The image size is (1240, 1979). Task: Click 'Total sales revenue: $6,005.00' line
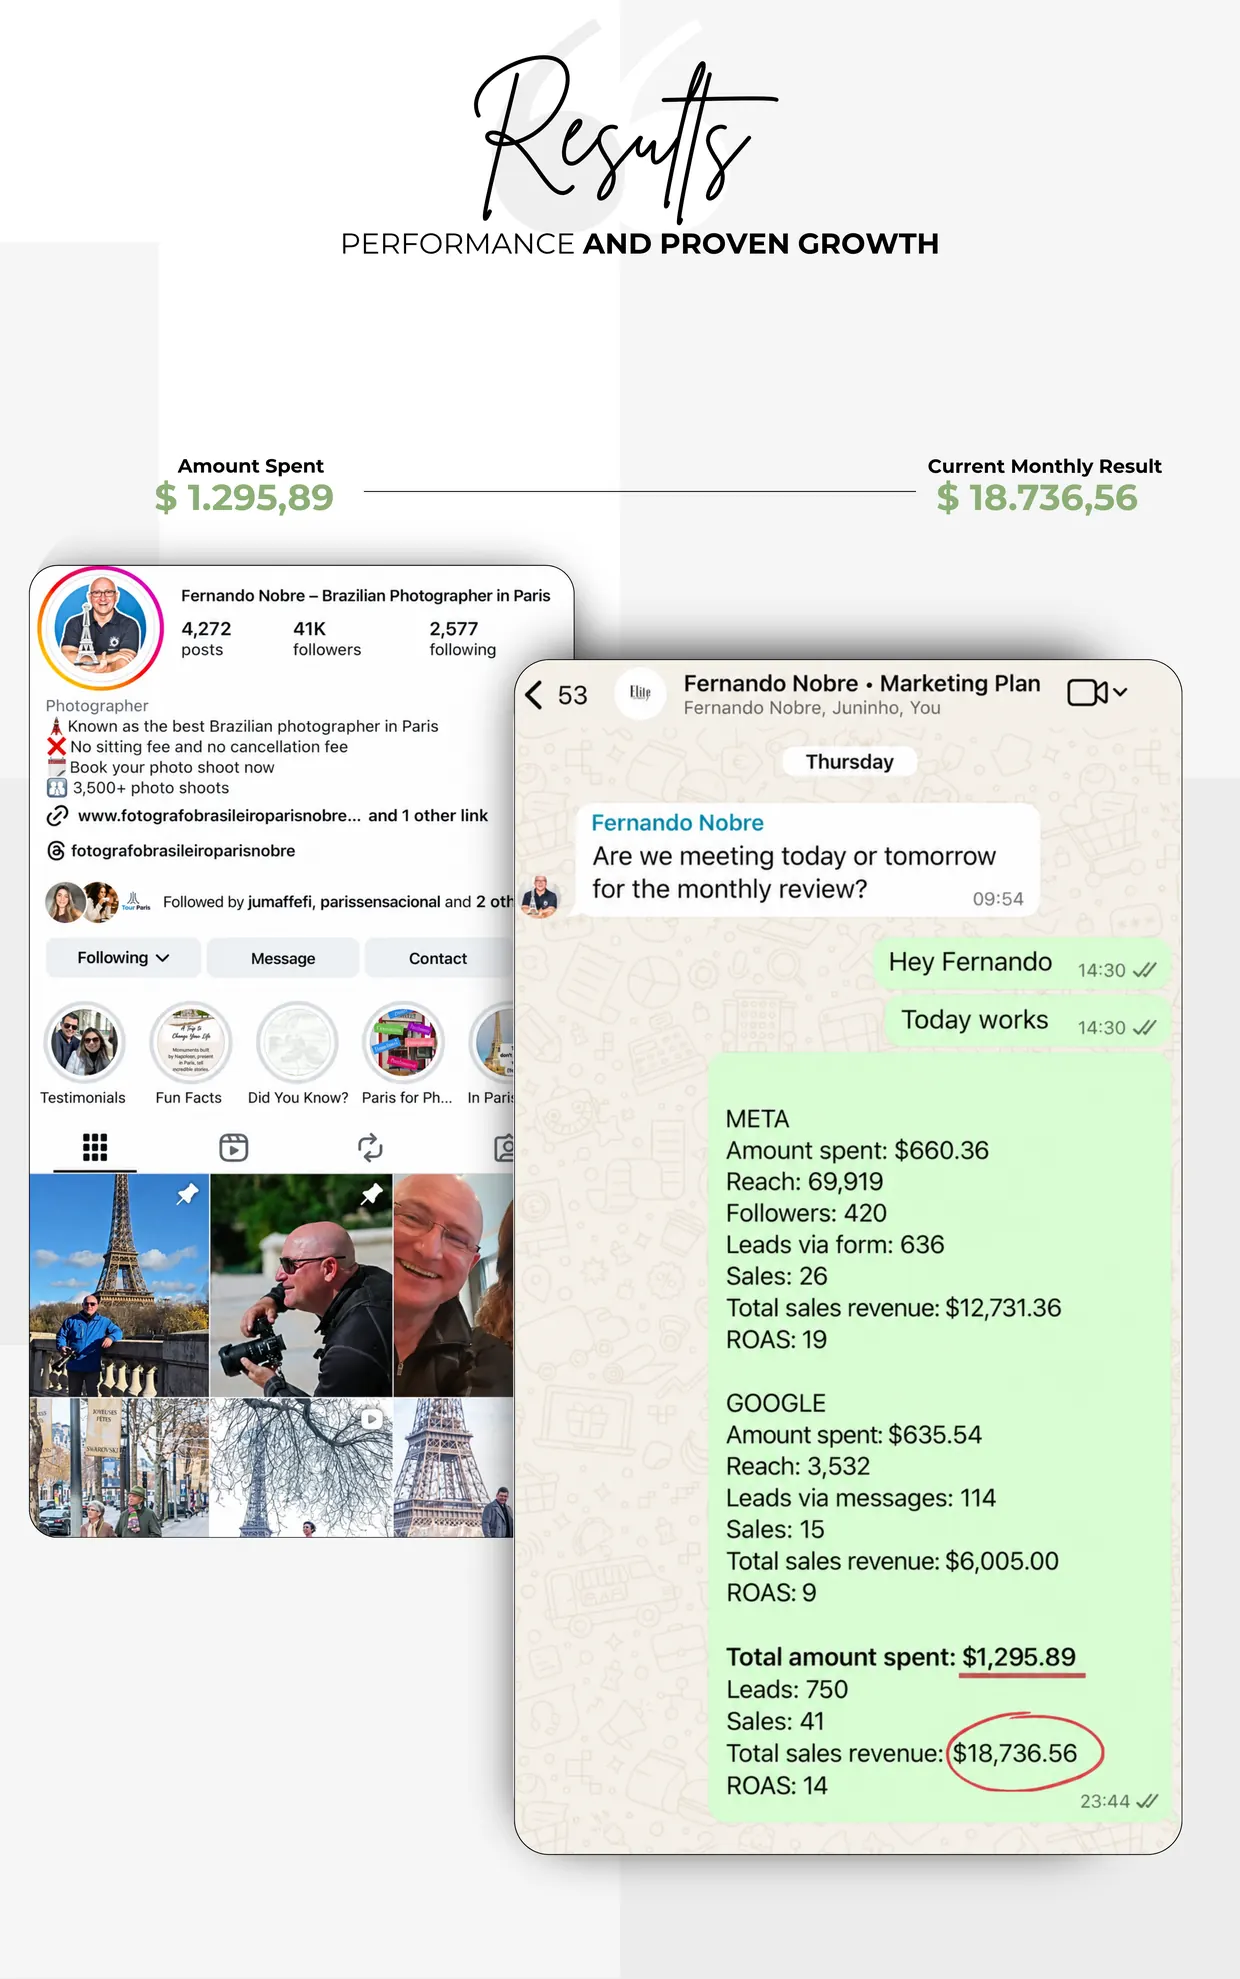[892, 1561]
